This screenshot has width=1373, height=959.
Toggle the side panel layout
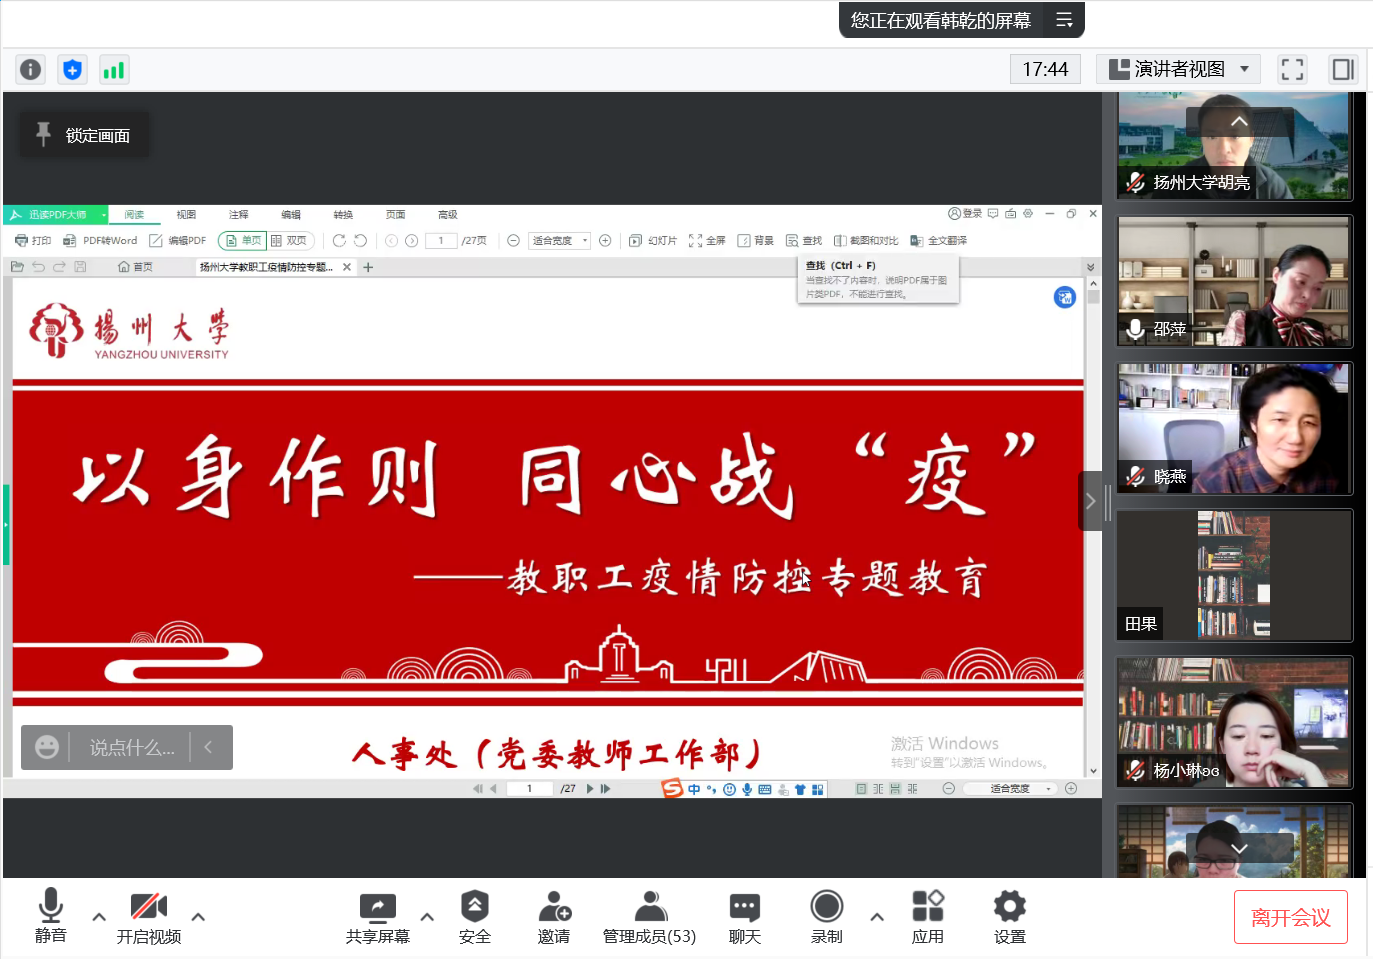(1342, 69)
